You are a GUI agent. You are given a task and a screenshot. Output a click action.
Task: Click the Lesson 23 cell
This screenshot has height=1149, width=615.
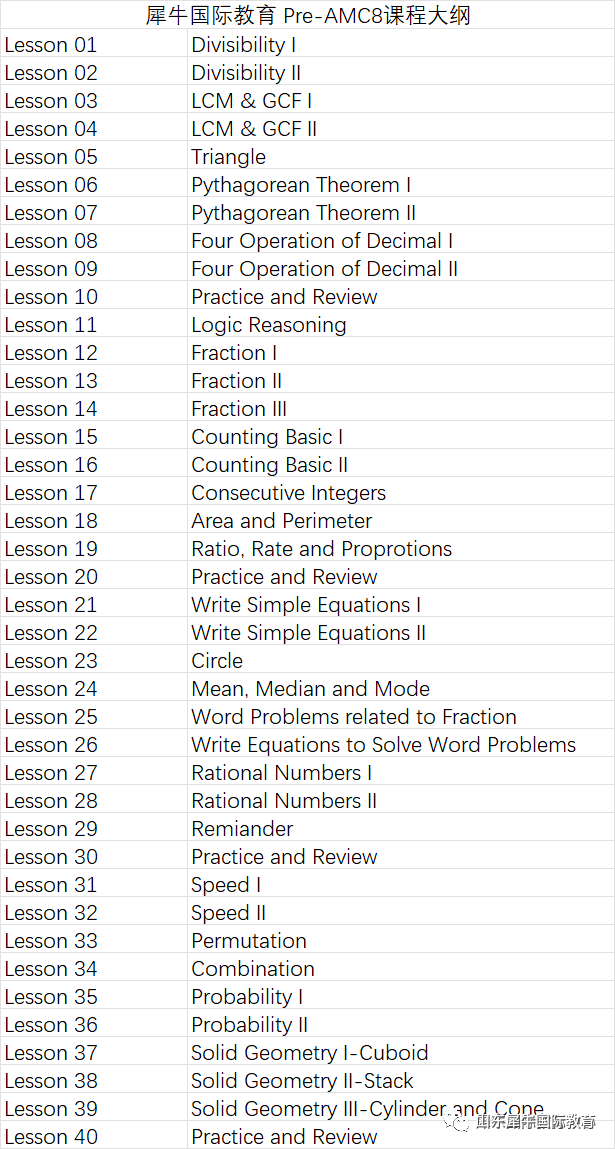[94, 660]
